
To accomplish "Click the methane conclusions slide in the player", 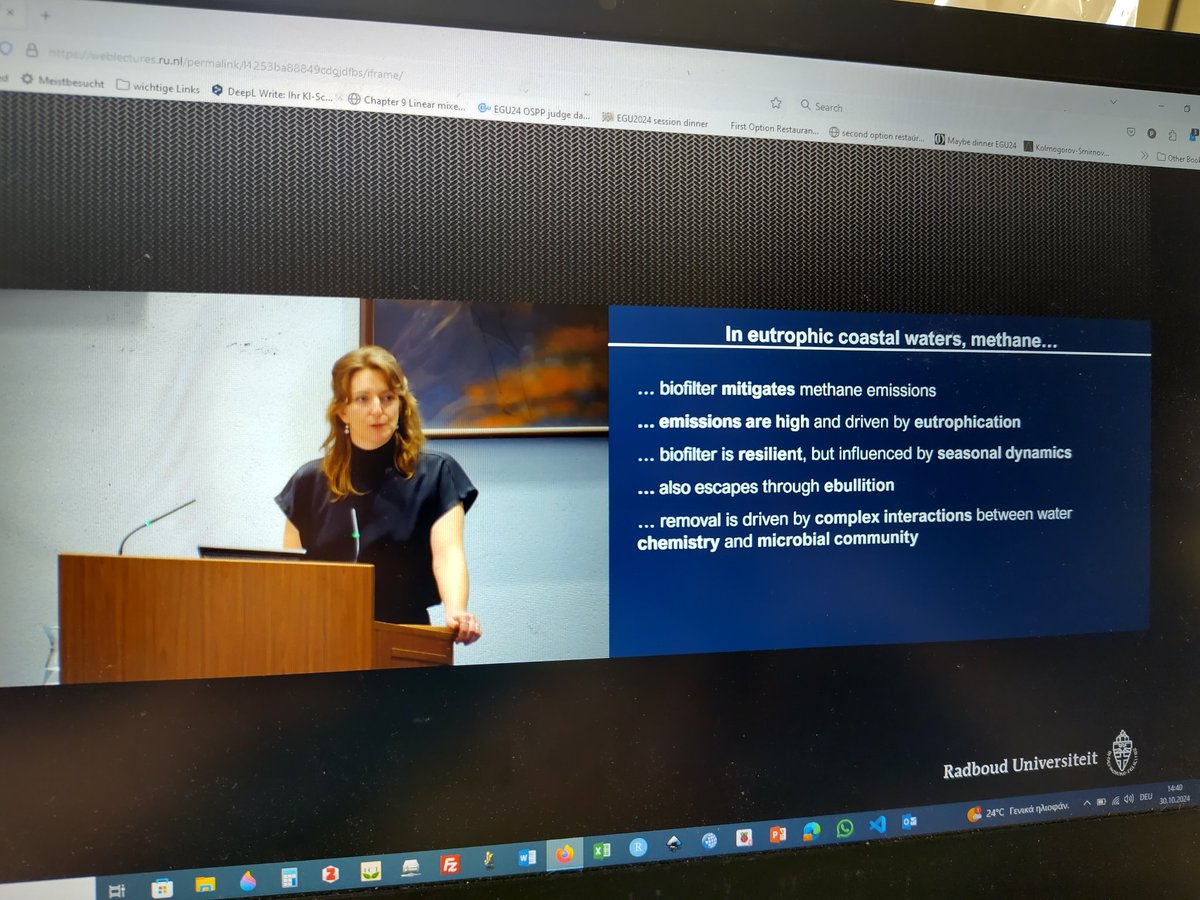I will click(879, 480).
